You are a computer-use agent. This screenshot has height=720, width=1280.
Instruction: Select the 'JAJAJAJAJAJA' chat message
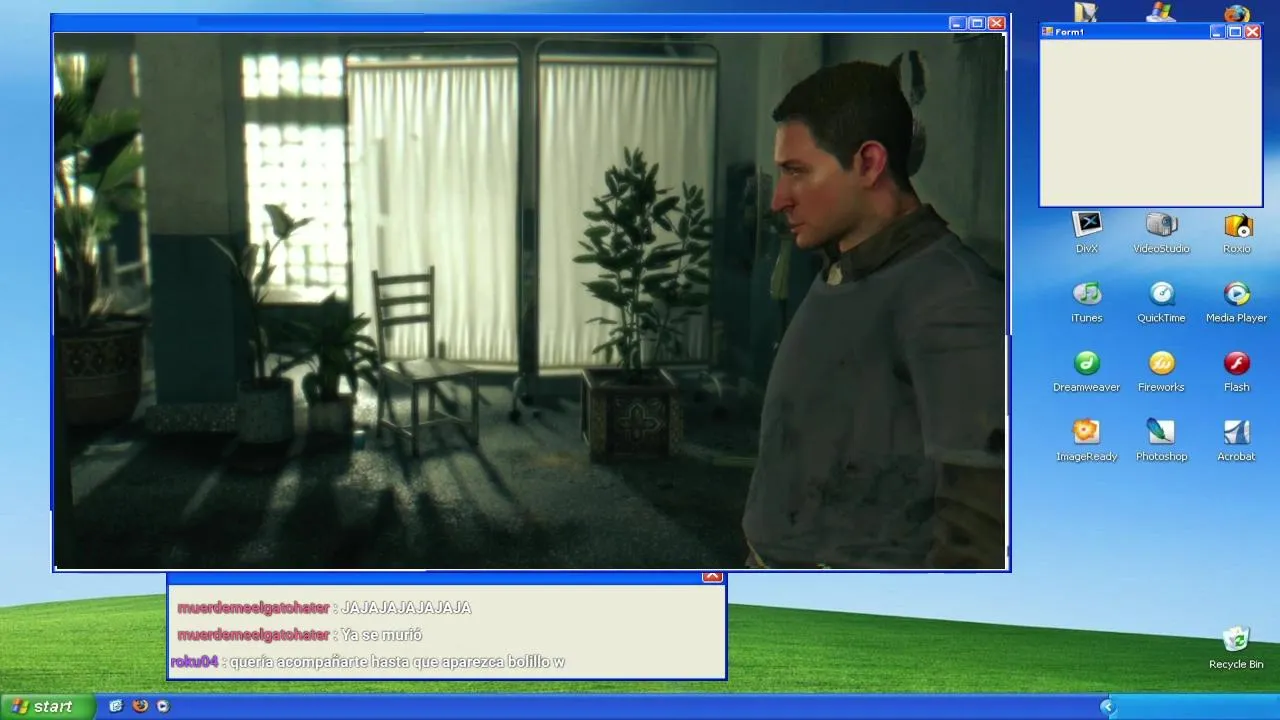click(406, 608)
